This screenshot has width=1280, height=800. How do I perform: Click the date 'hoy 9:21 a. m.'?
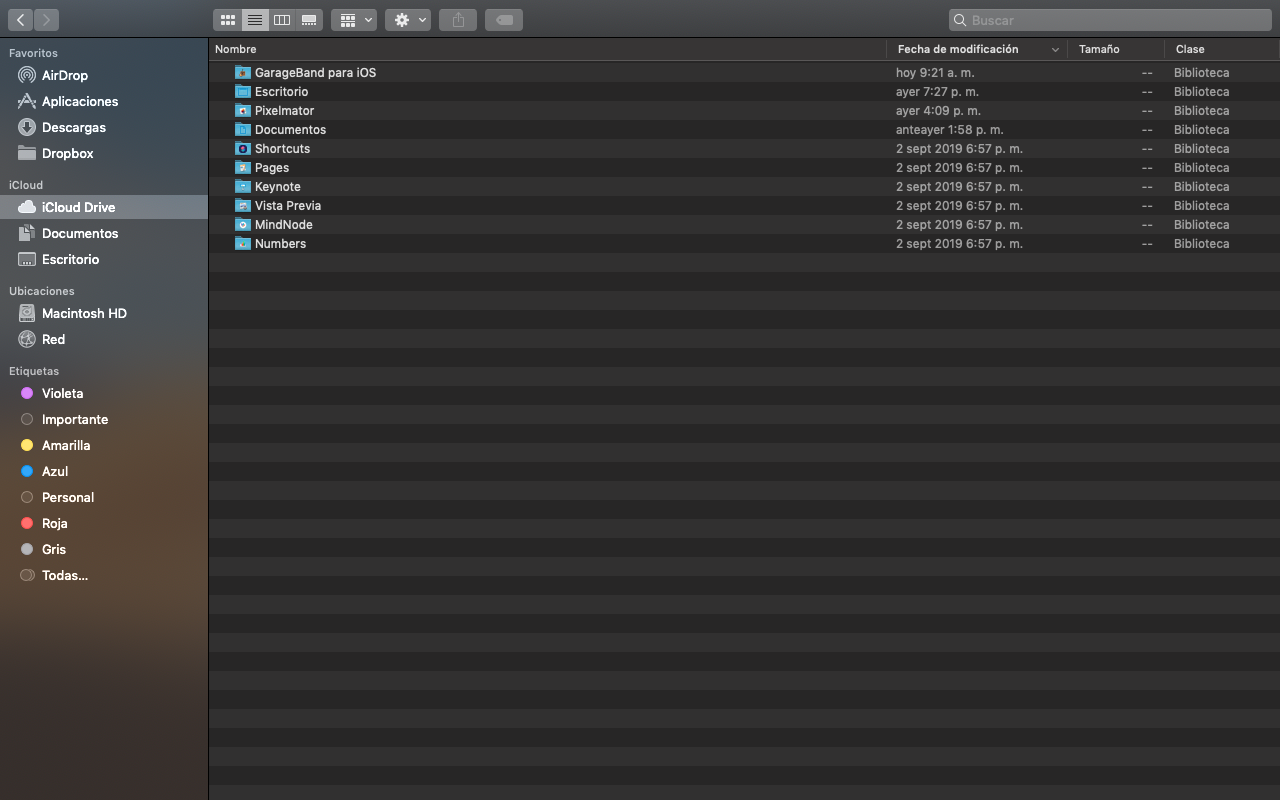935,73
